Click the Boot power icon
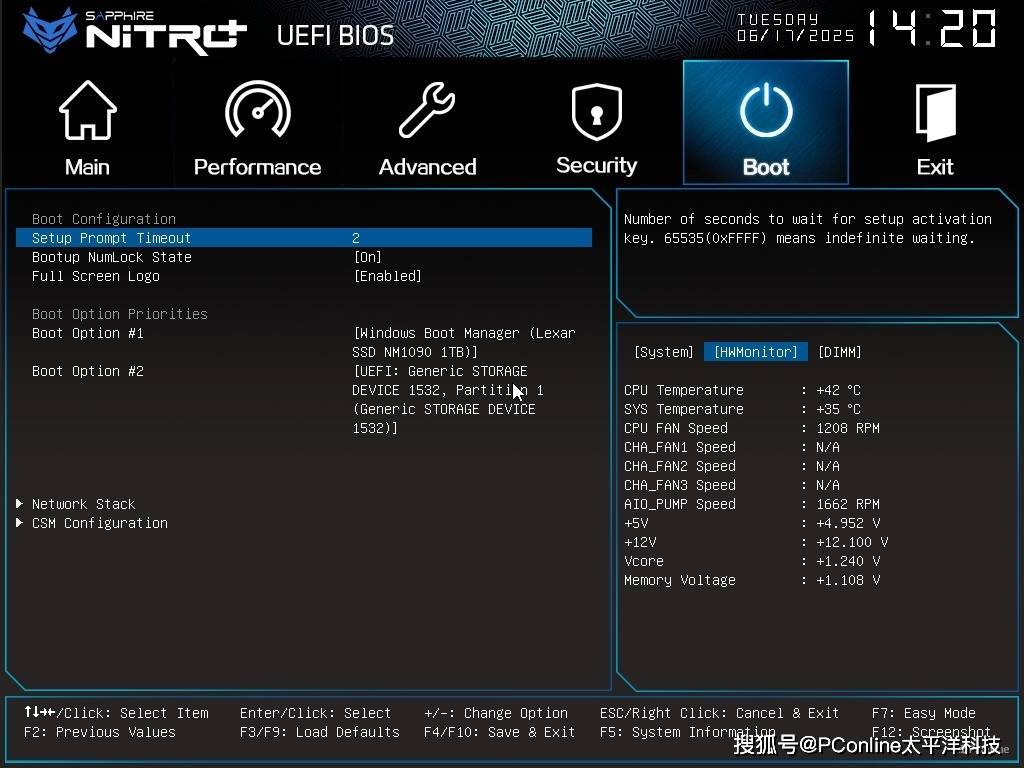 click(766, 112)
